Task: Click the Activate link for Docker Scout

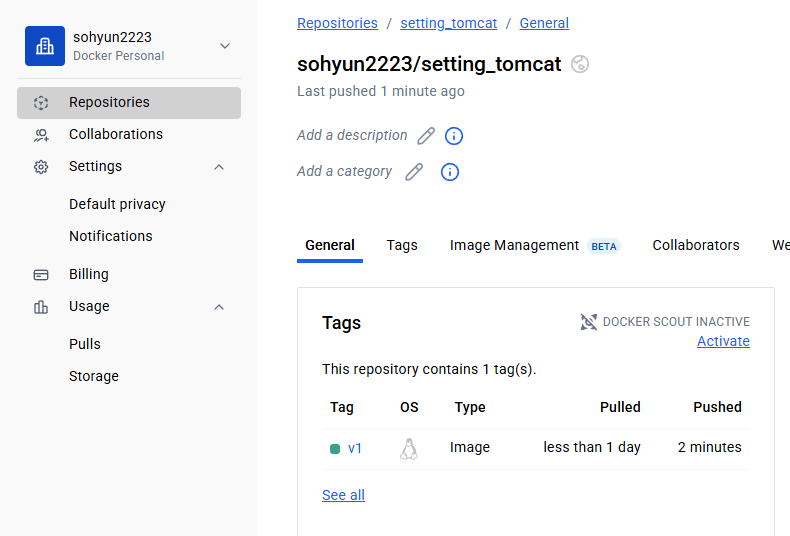Action: [723, 341]
